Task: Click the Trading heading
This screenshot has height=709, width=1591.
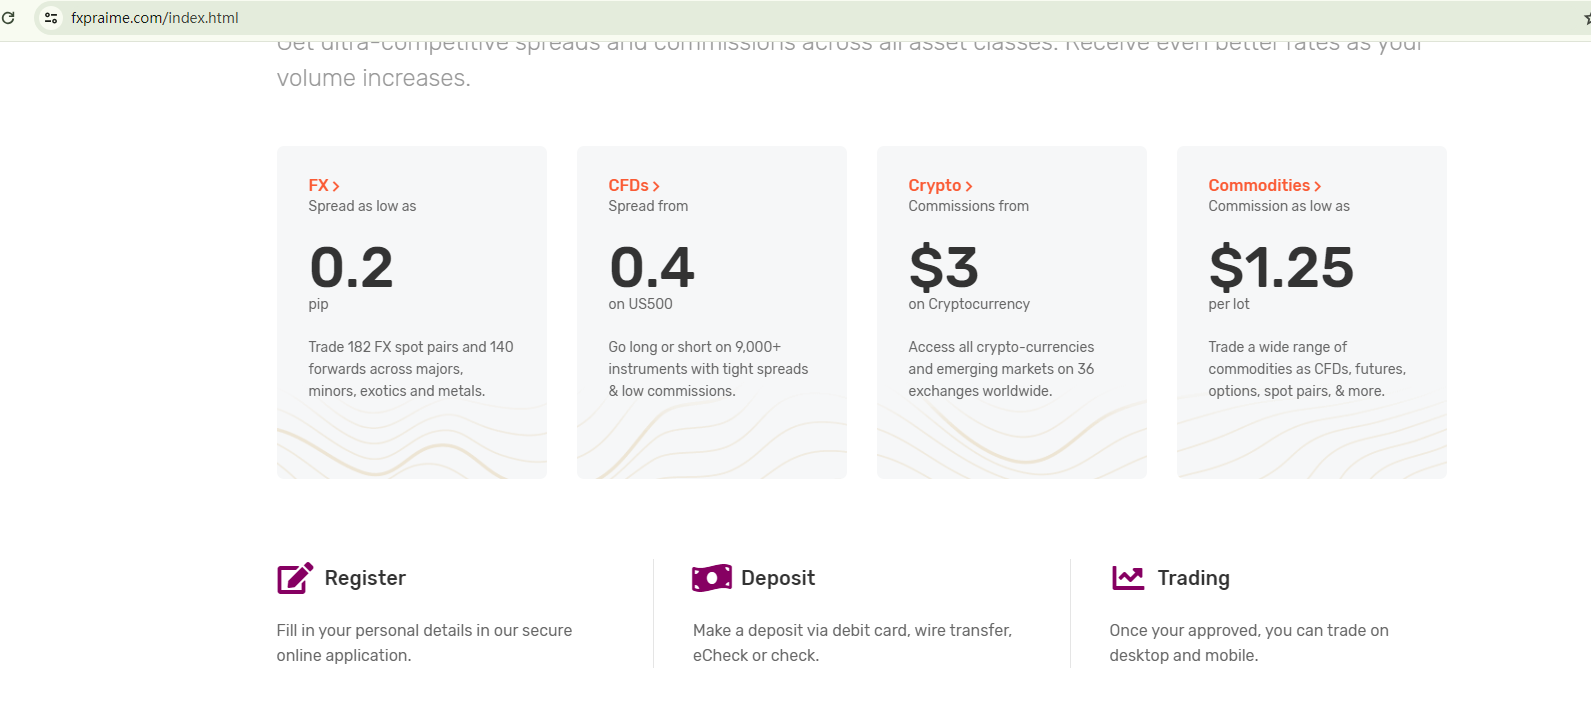Action: click(1193, 578)
